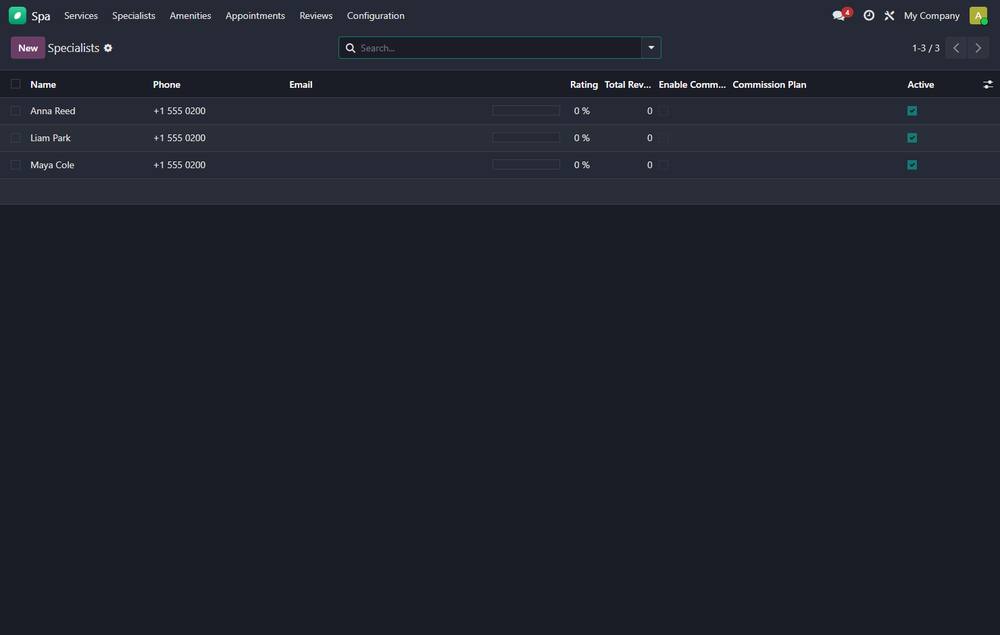Toggle Active checkbox for Maya Cole

[x=912, y=164]
